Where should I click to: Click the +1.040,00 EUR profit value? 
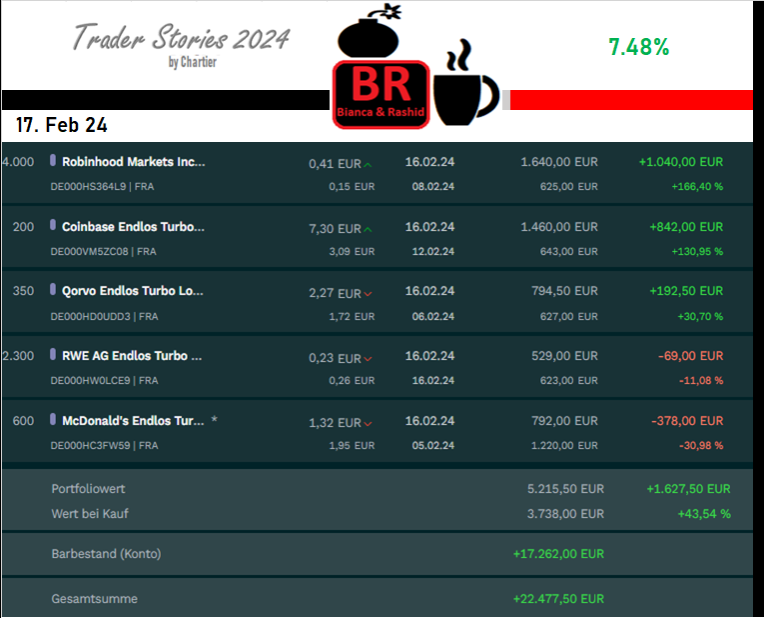pos(681,162)
